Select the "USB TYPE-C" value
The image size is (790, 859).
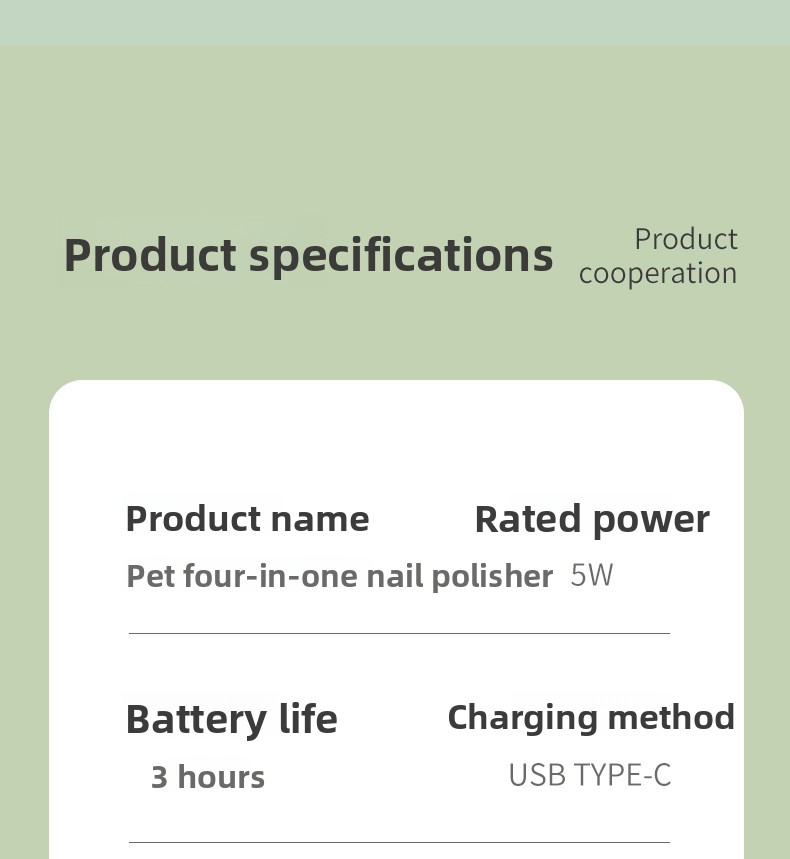[x=589, y=775]
